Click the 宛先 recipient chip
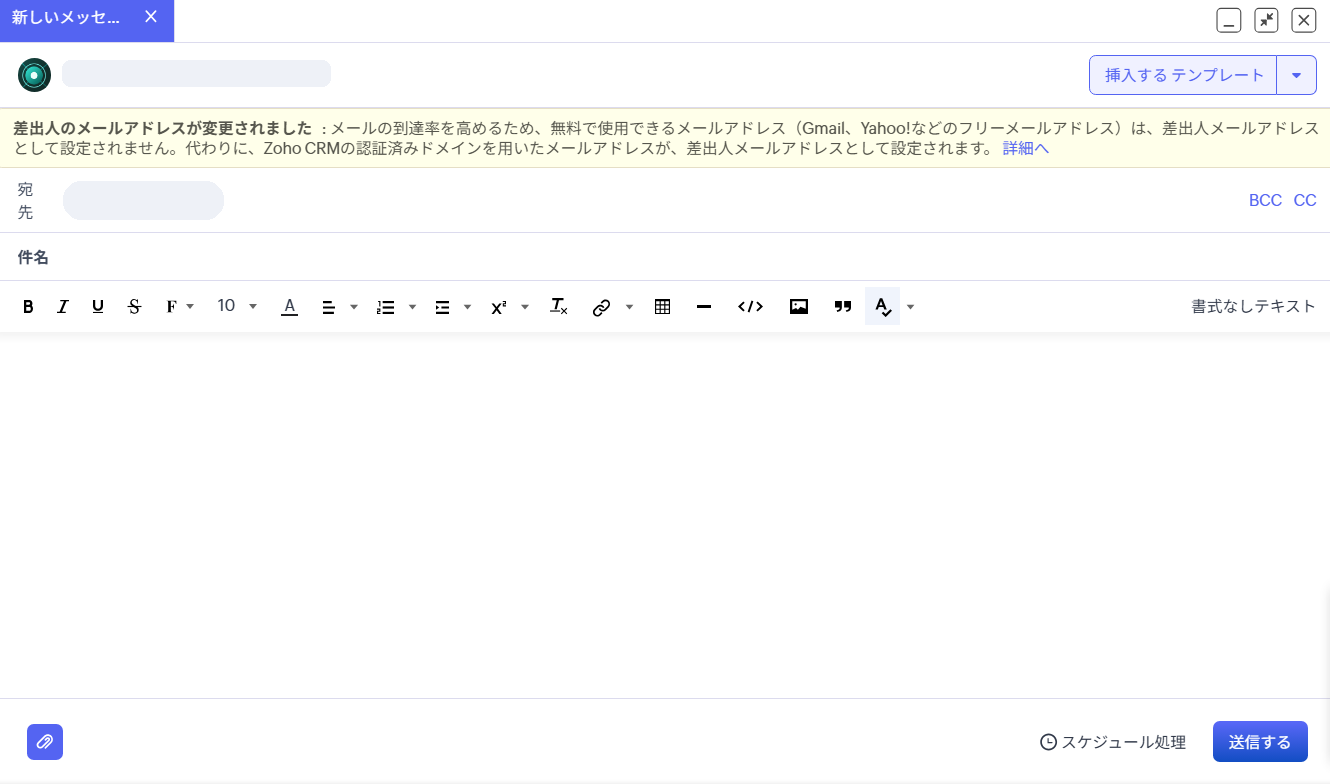This screenshot has height=784, width=1330. (143, 200)
